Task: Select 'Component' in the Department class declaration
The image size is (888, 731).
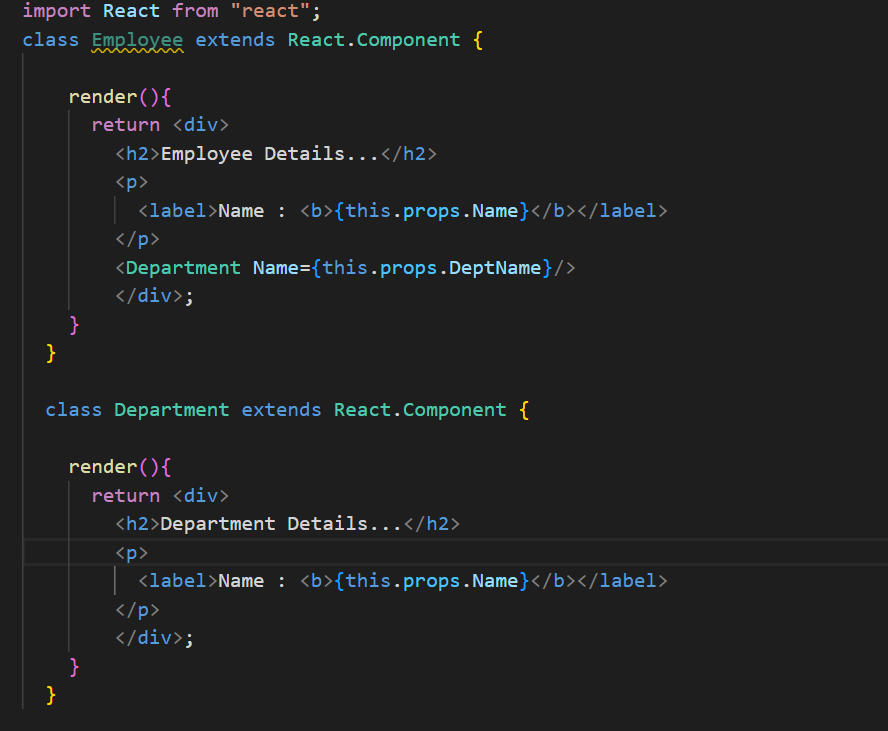Action: tap(455, 410)
